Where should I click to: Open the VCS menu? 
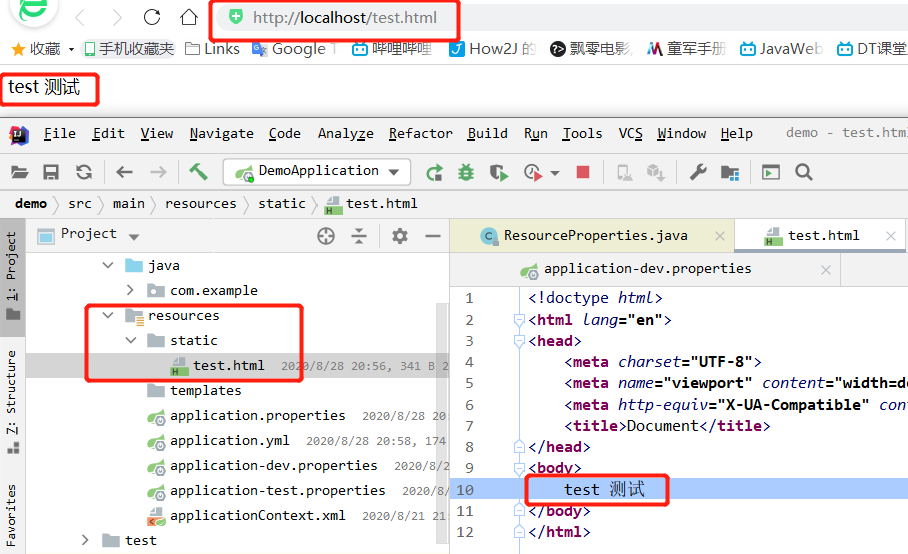tap(630, 134)
